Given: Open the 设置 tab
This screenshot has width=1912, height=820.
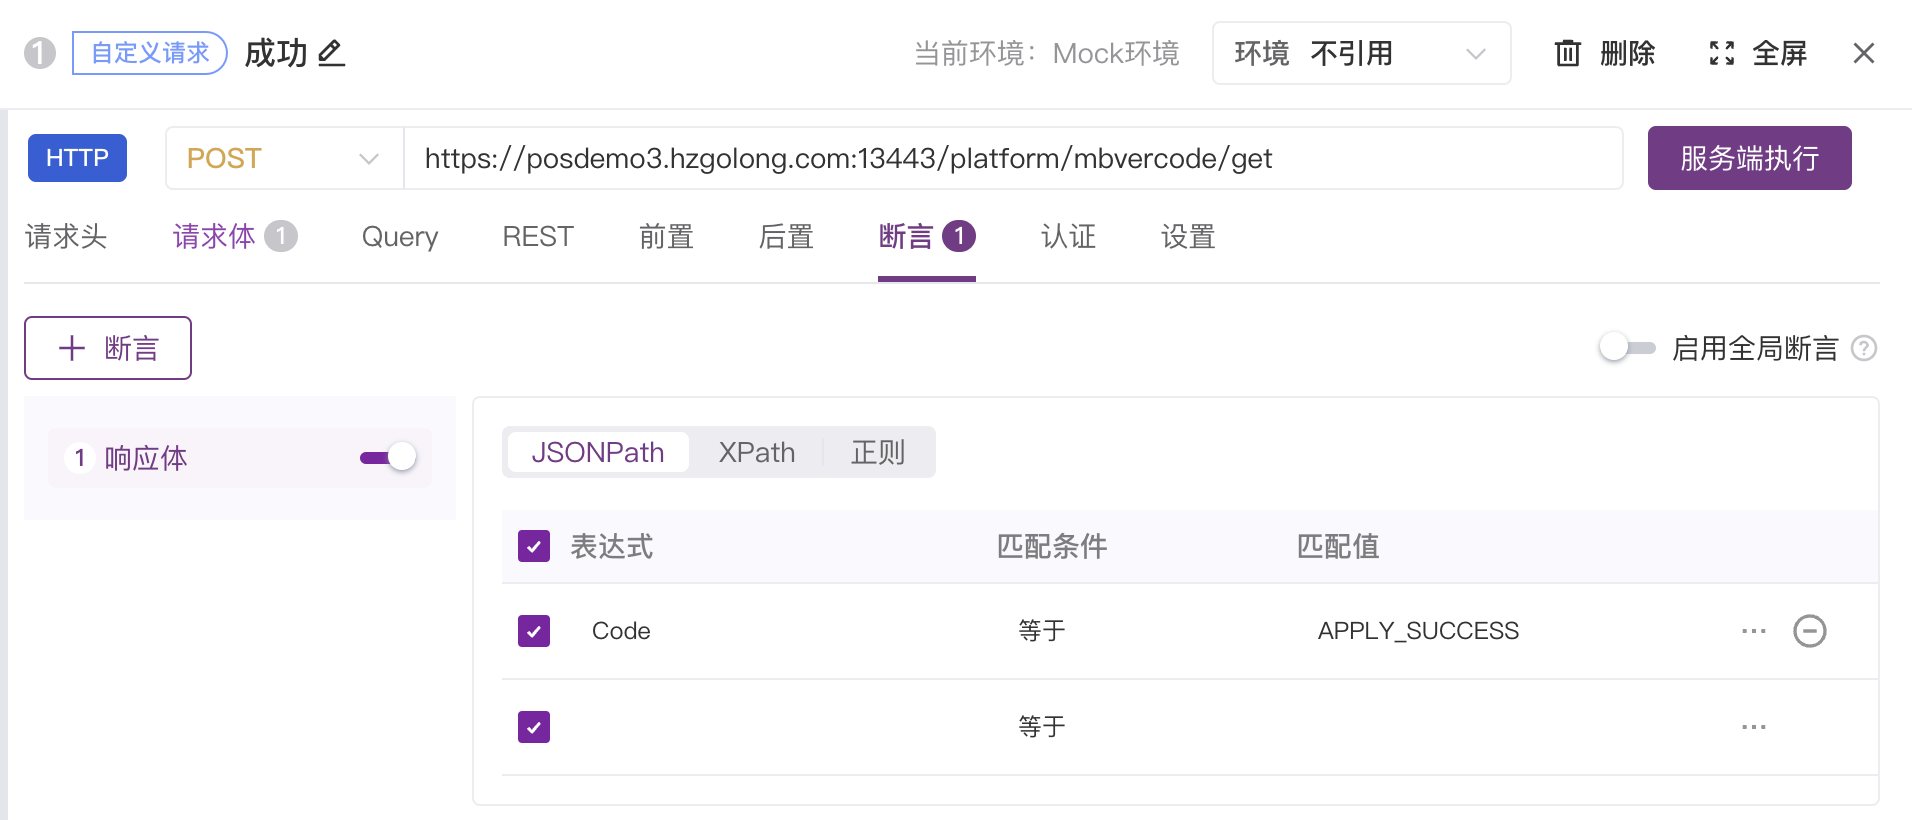Looking at the screenshot, I should pyautogui.click(x=1188, y=236).
